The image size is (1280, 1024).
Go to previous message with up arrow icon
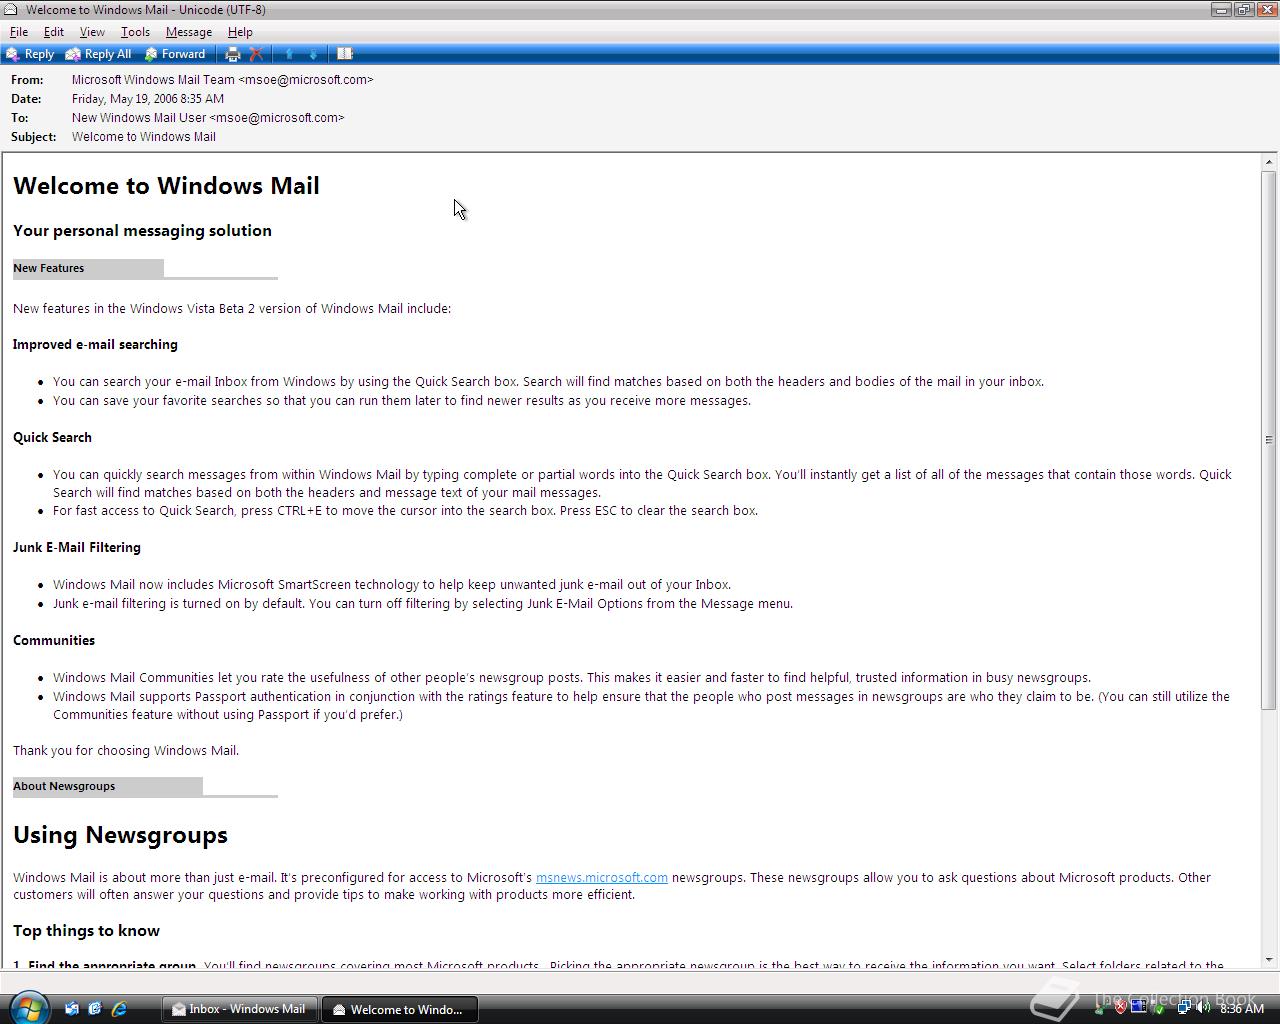290,54
